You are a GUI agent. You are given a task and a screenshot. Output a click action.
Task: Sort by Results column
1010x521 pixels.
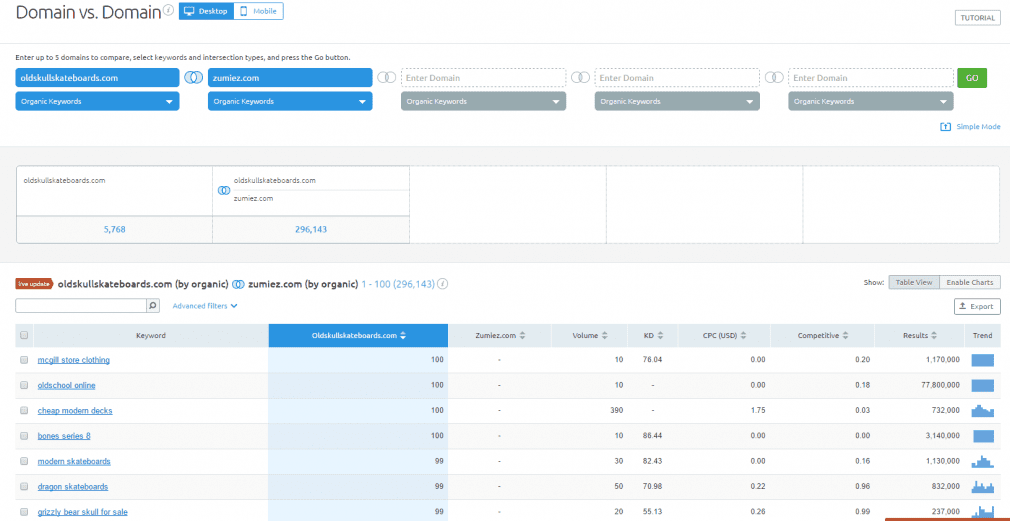click(920, 335)
